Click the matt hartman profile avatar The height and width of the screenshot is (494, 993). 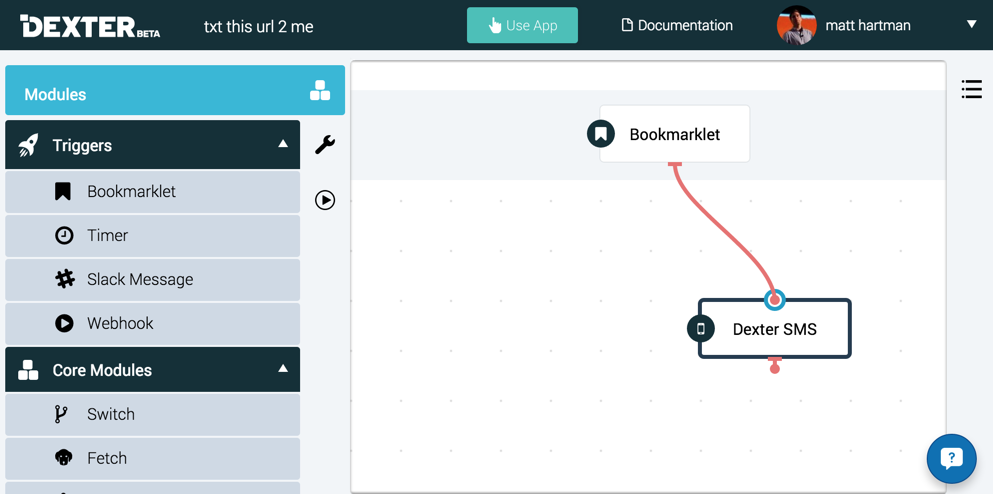[x=796, y=25]
